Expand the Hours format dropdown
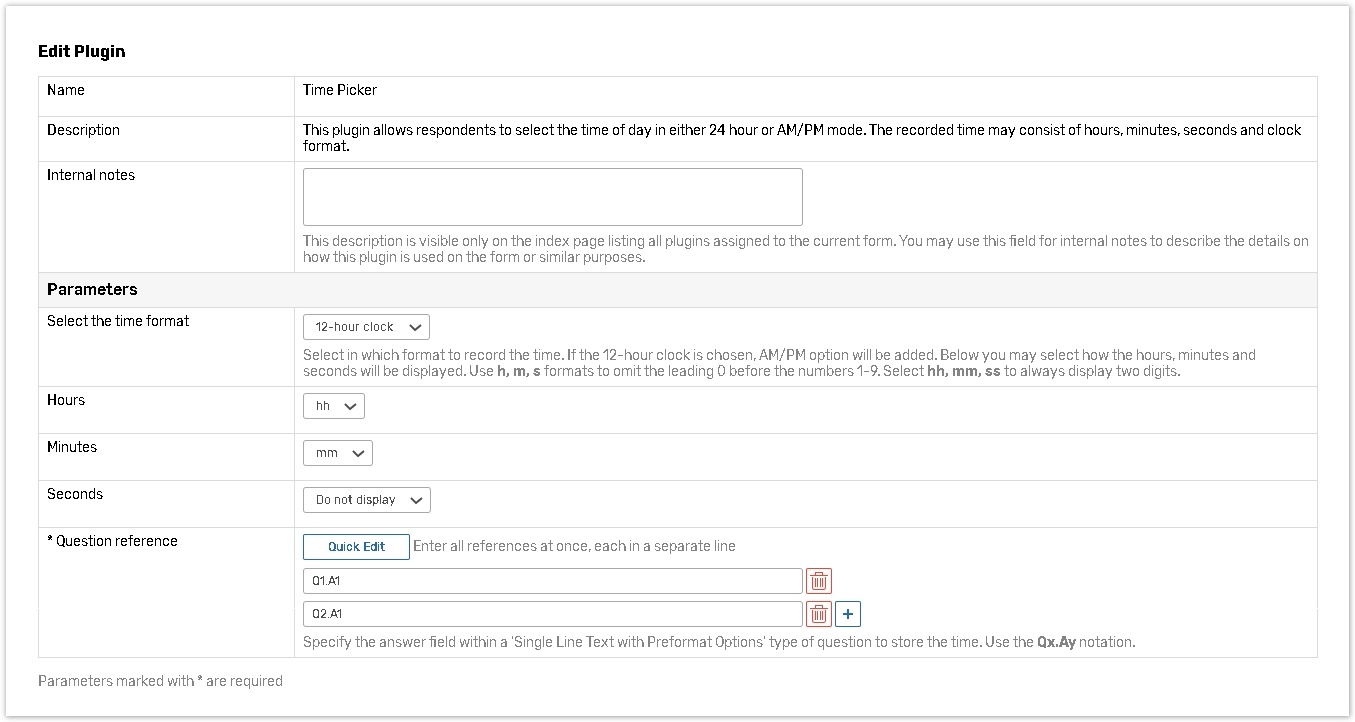The height and width of the screenshot is (722, 1355). [x=334, y=406]
